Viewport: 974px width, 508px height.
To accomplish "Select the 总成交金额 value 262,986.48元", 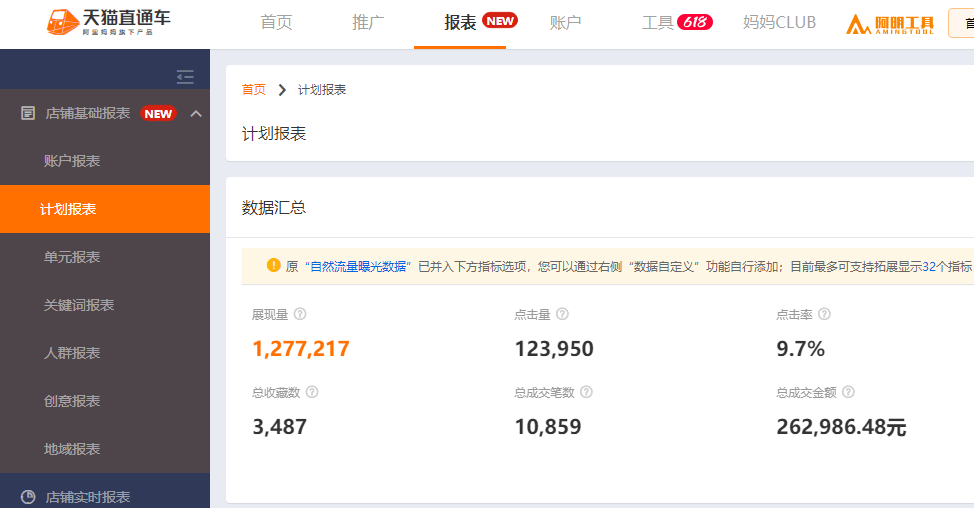I will (x=841, y=427).
